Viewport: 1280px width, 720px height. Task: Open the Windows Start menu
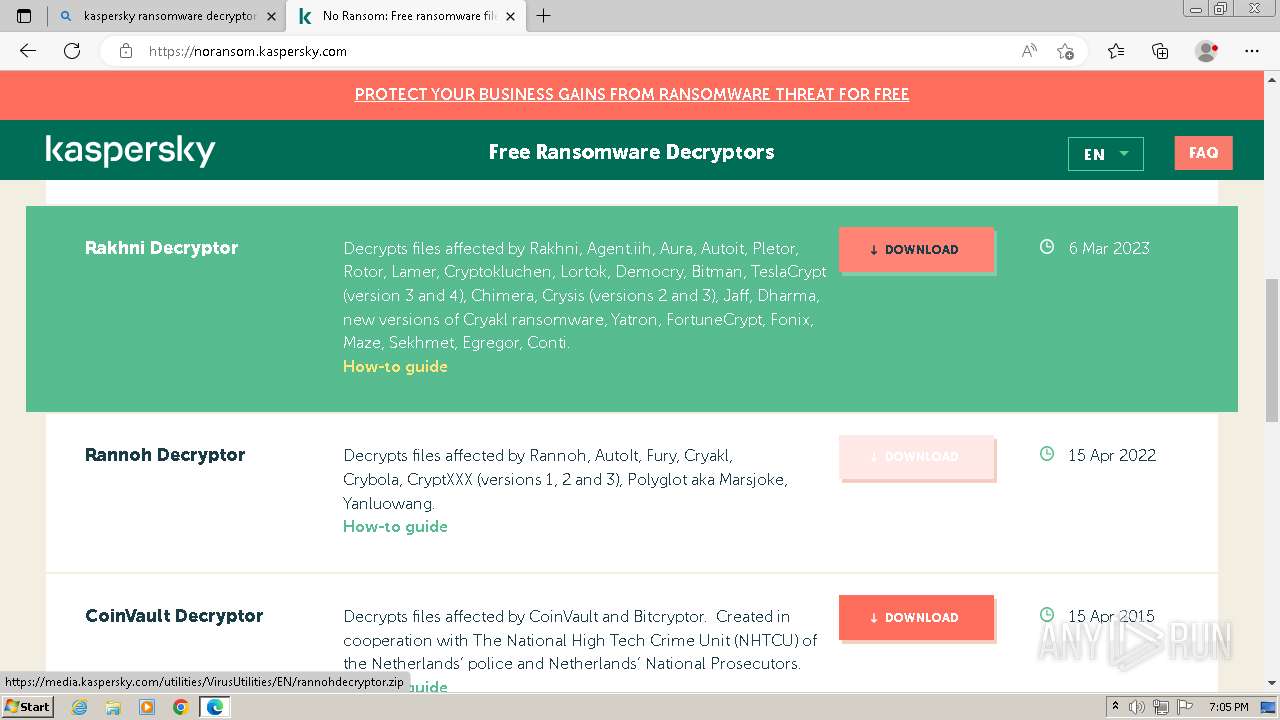click(28, 706)
